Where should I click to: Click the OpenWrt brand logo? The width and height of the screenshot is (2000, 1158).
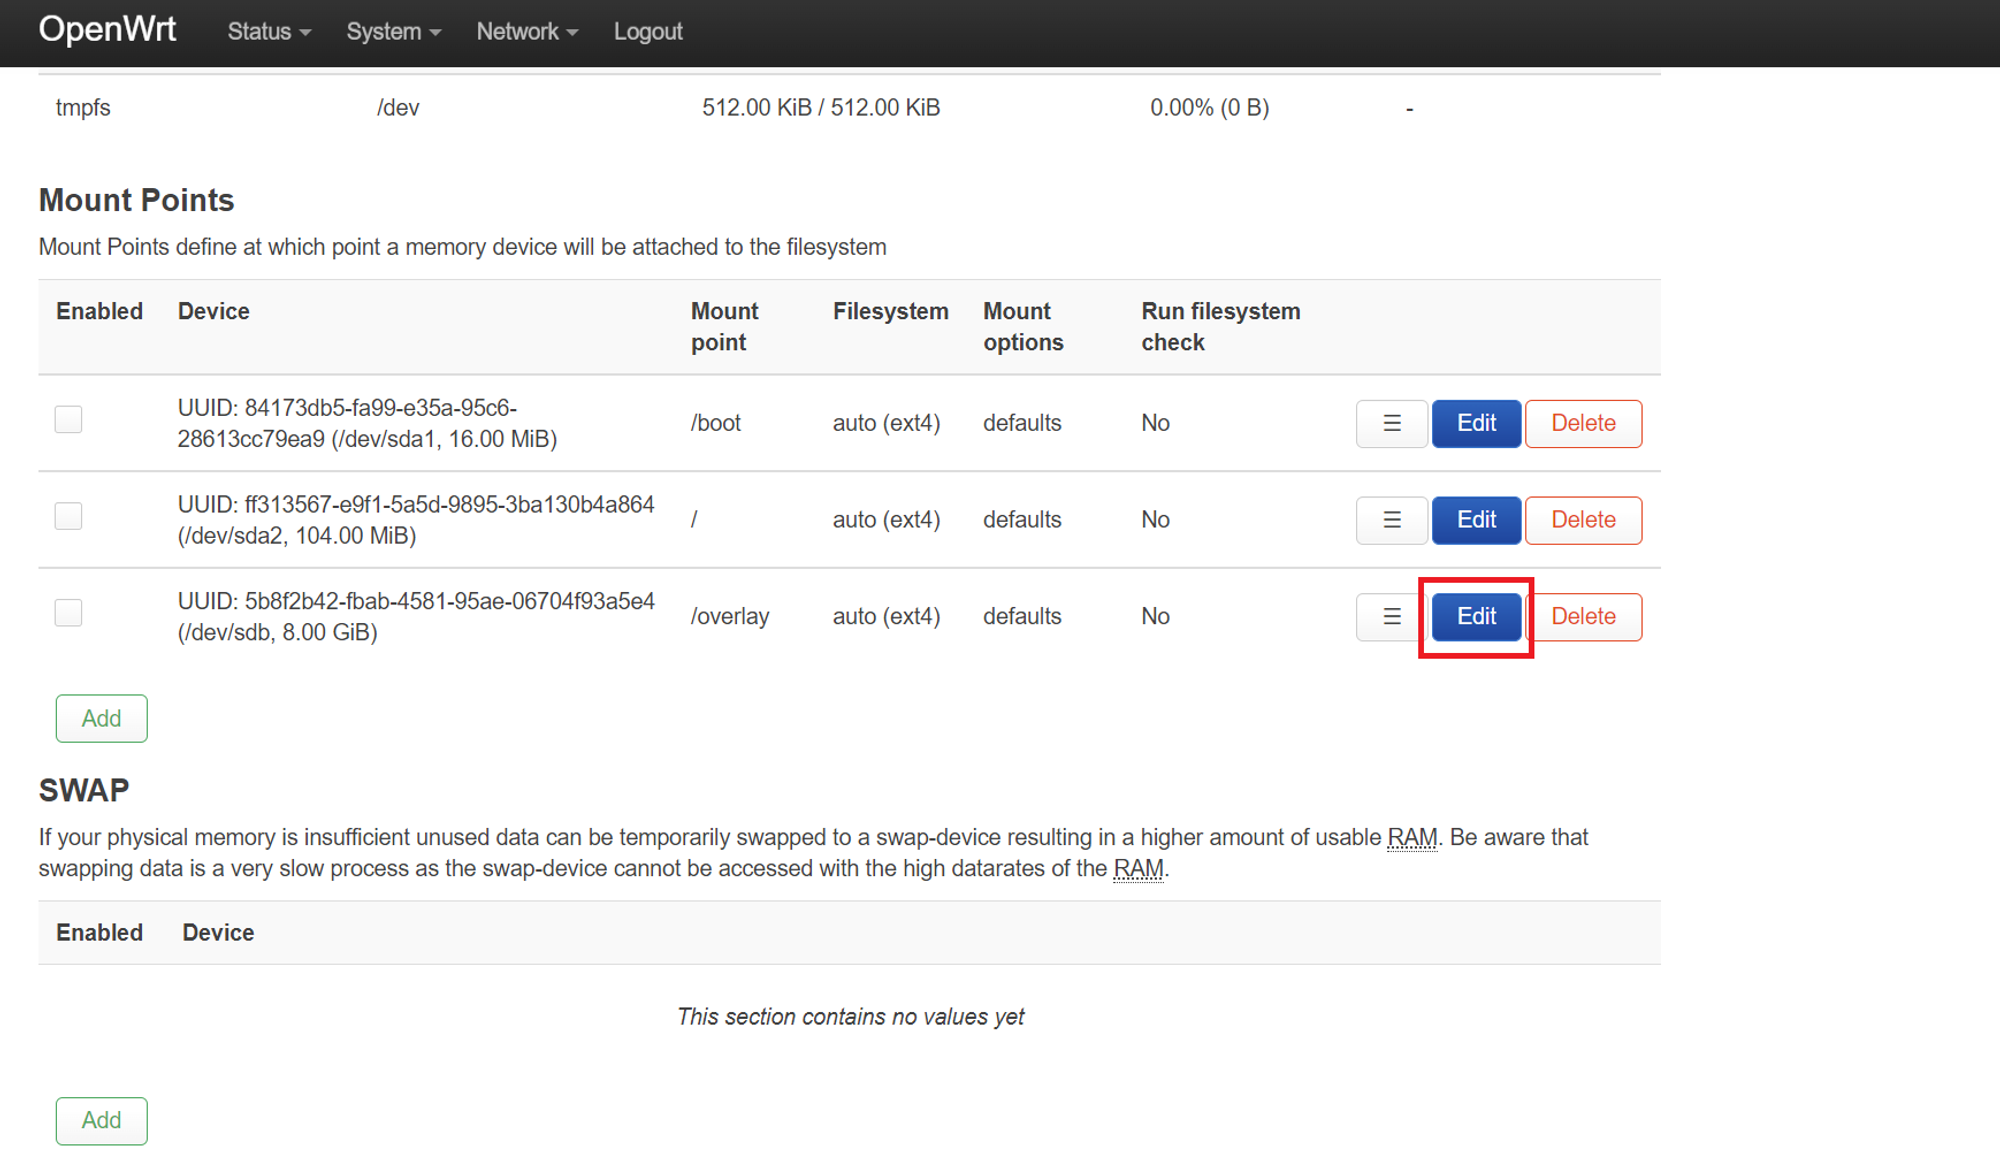[x=107, y=30]
